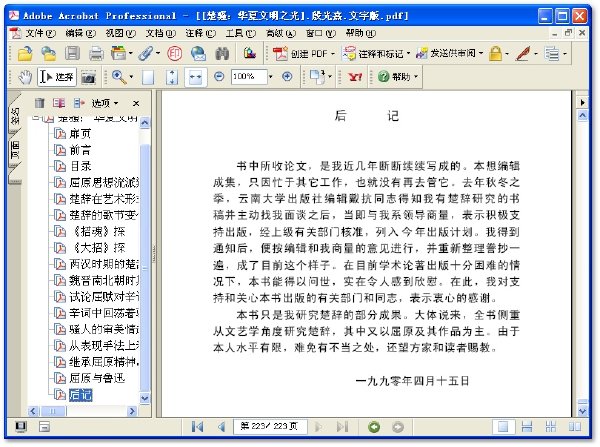The width and height of the screenshot is (600, 447).
Task: Open the 注释和标记 dropdown
Action: 377,54
